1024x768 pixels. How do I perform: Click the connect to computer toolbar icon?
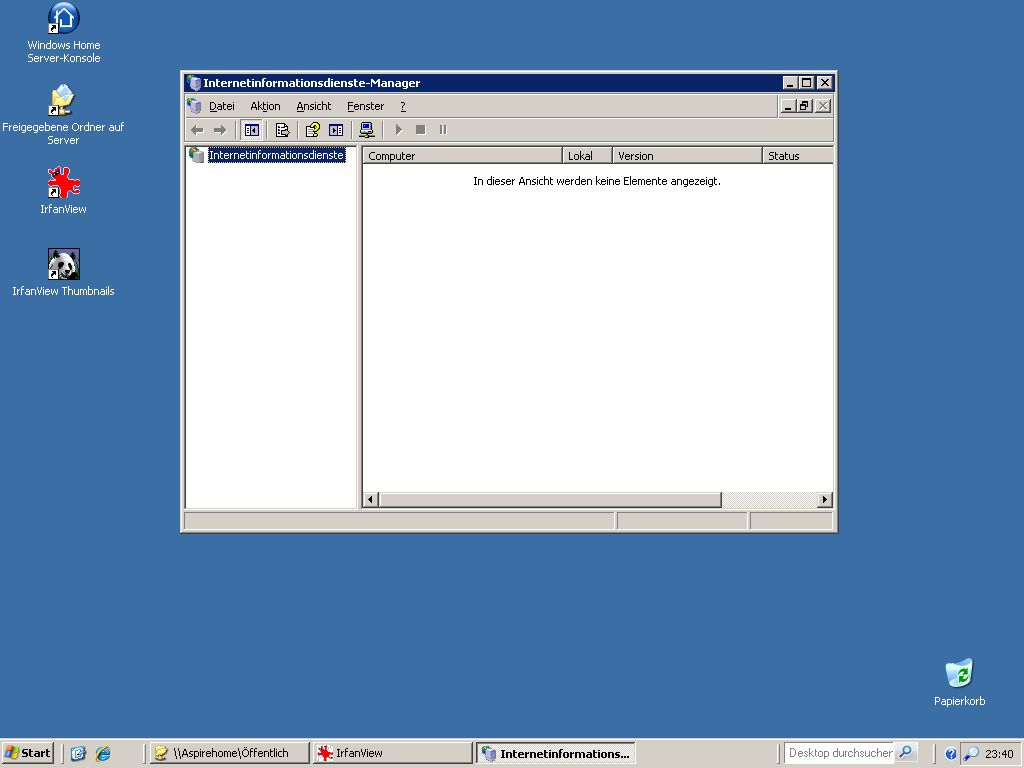(367, 129)
